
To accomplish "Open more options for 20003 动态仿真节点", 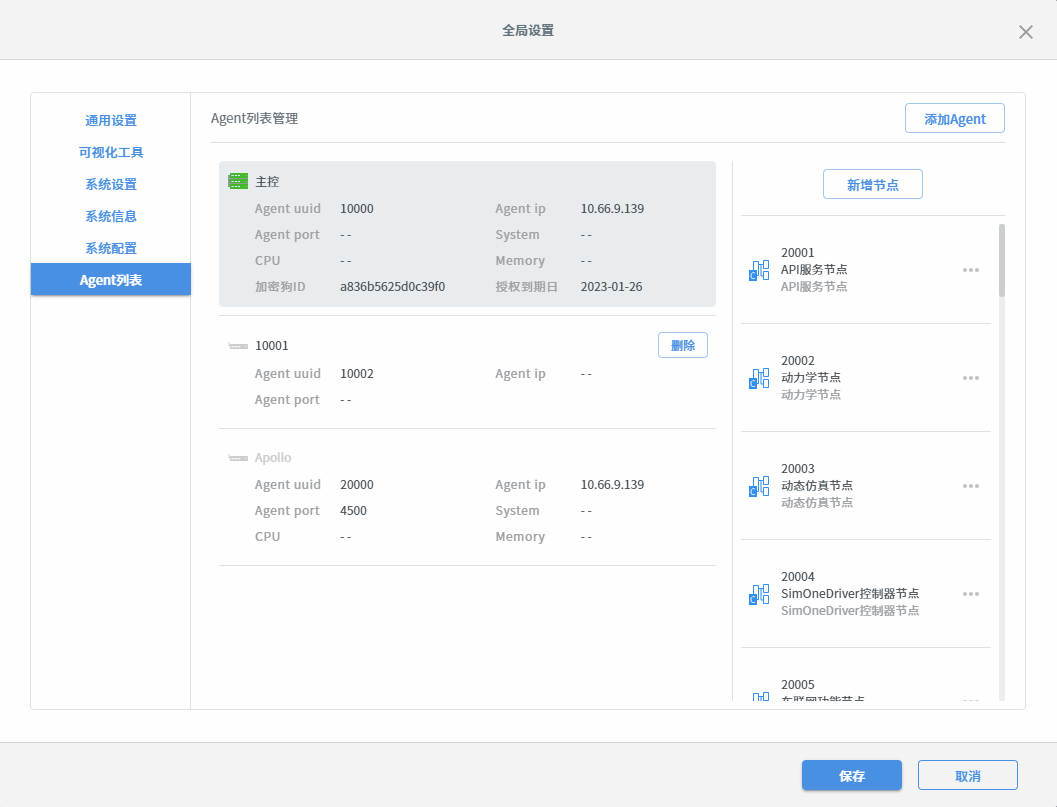I will (970, 486).
